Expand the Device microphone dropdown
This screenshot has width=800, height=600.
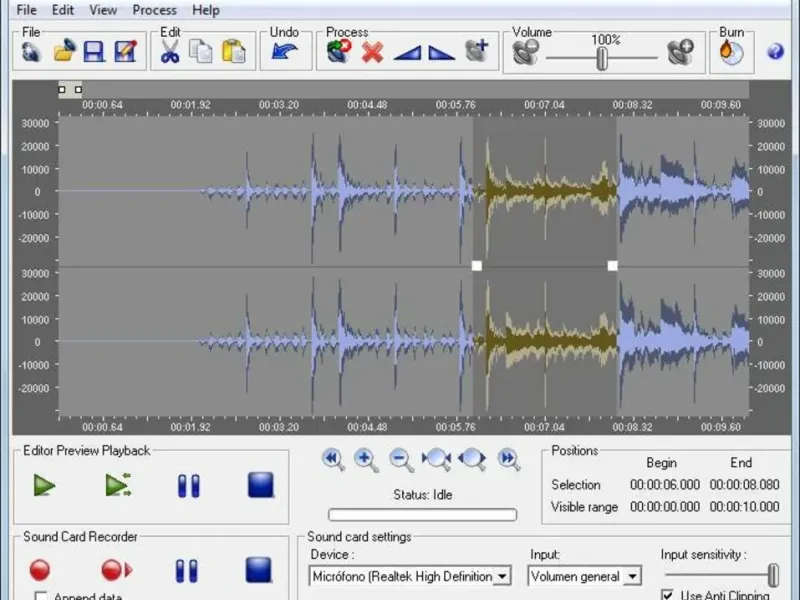pyautogui.click(x=503, y=576)
